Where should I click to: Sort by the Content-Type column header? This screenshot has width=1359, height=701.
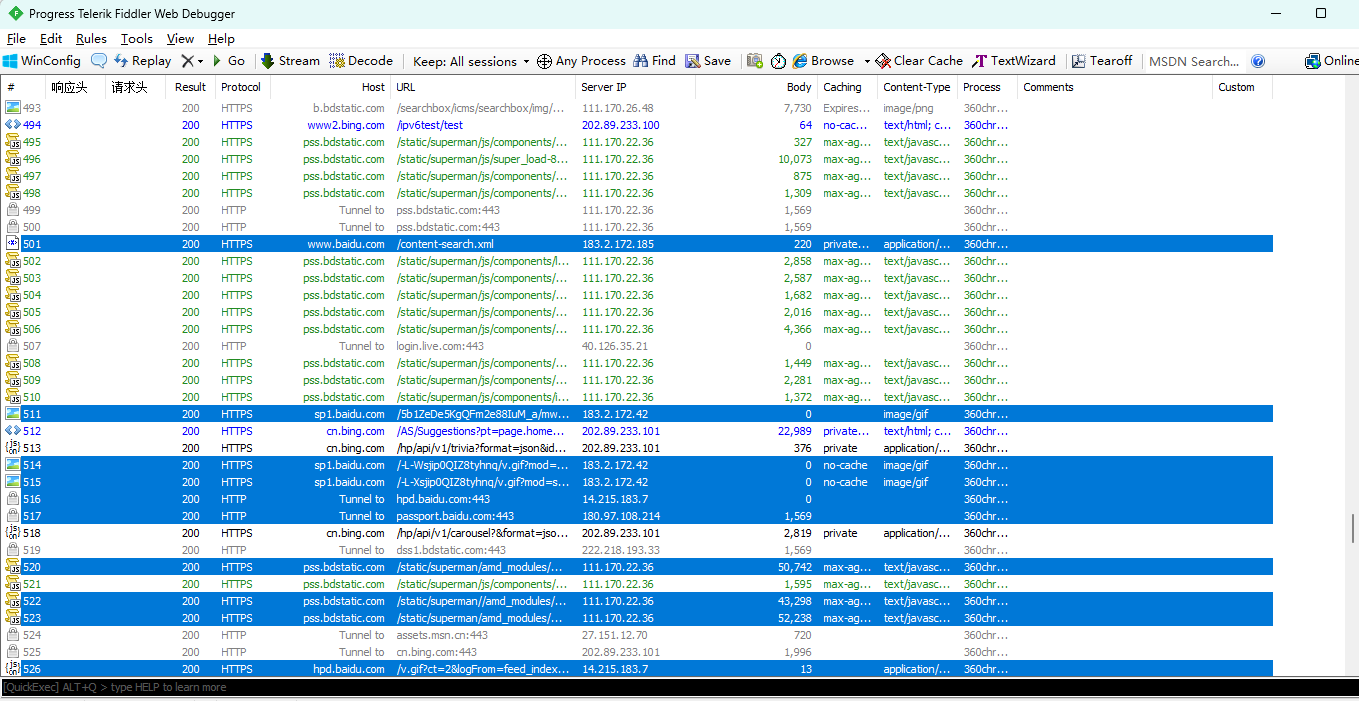click(x=917, y=87)
